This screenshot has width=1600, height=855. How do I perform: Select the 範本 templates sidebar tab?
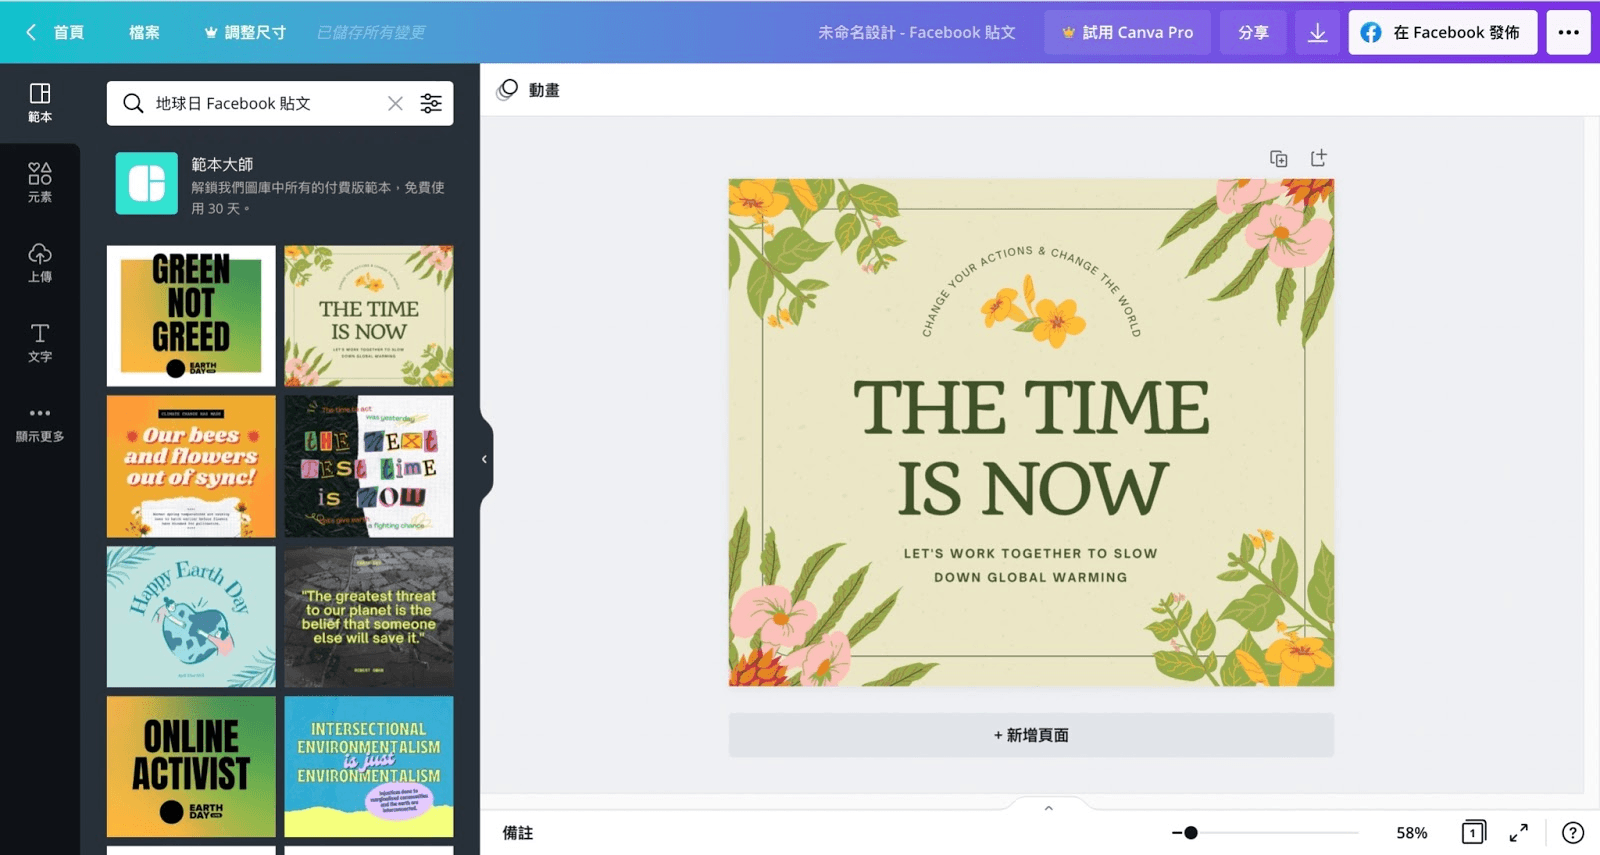[x=40, y=103]
